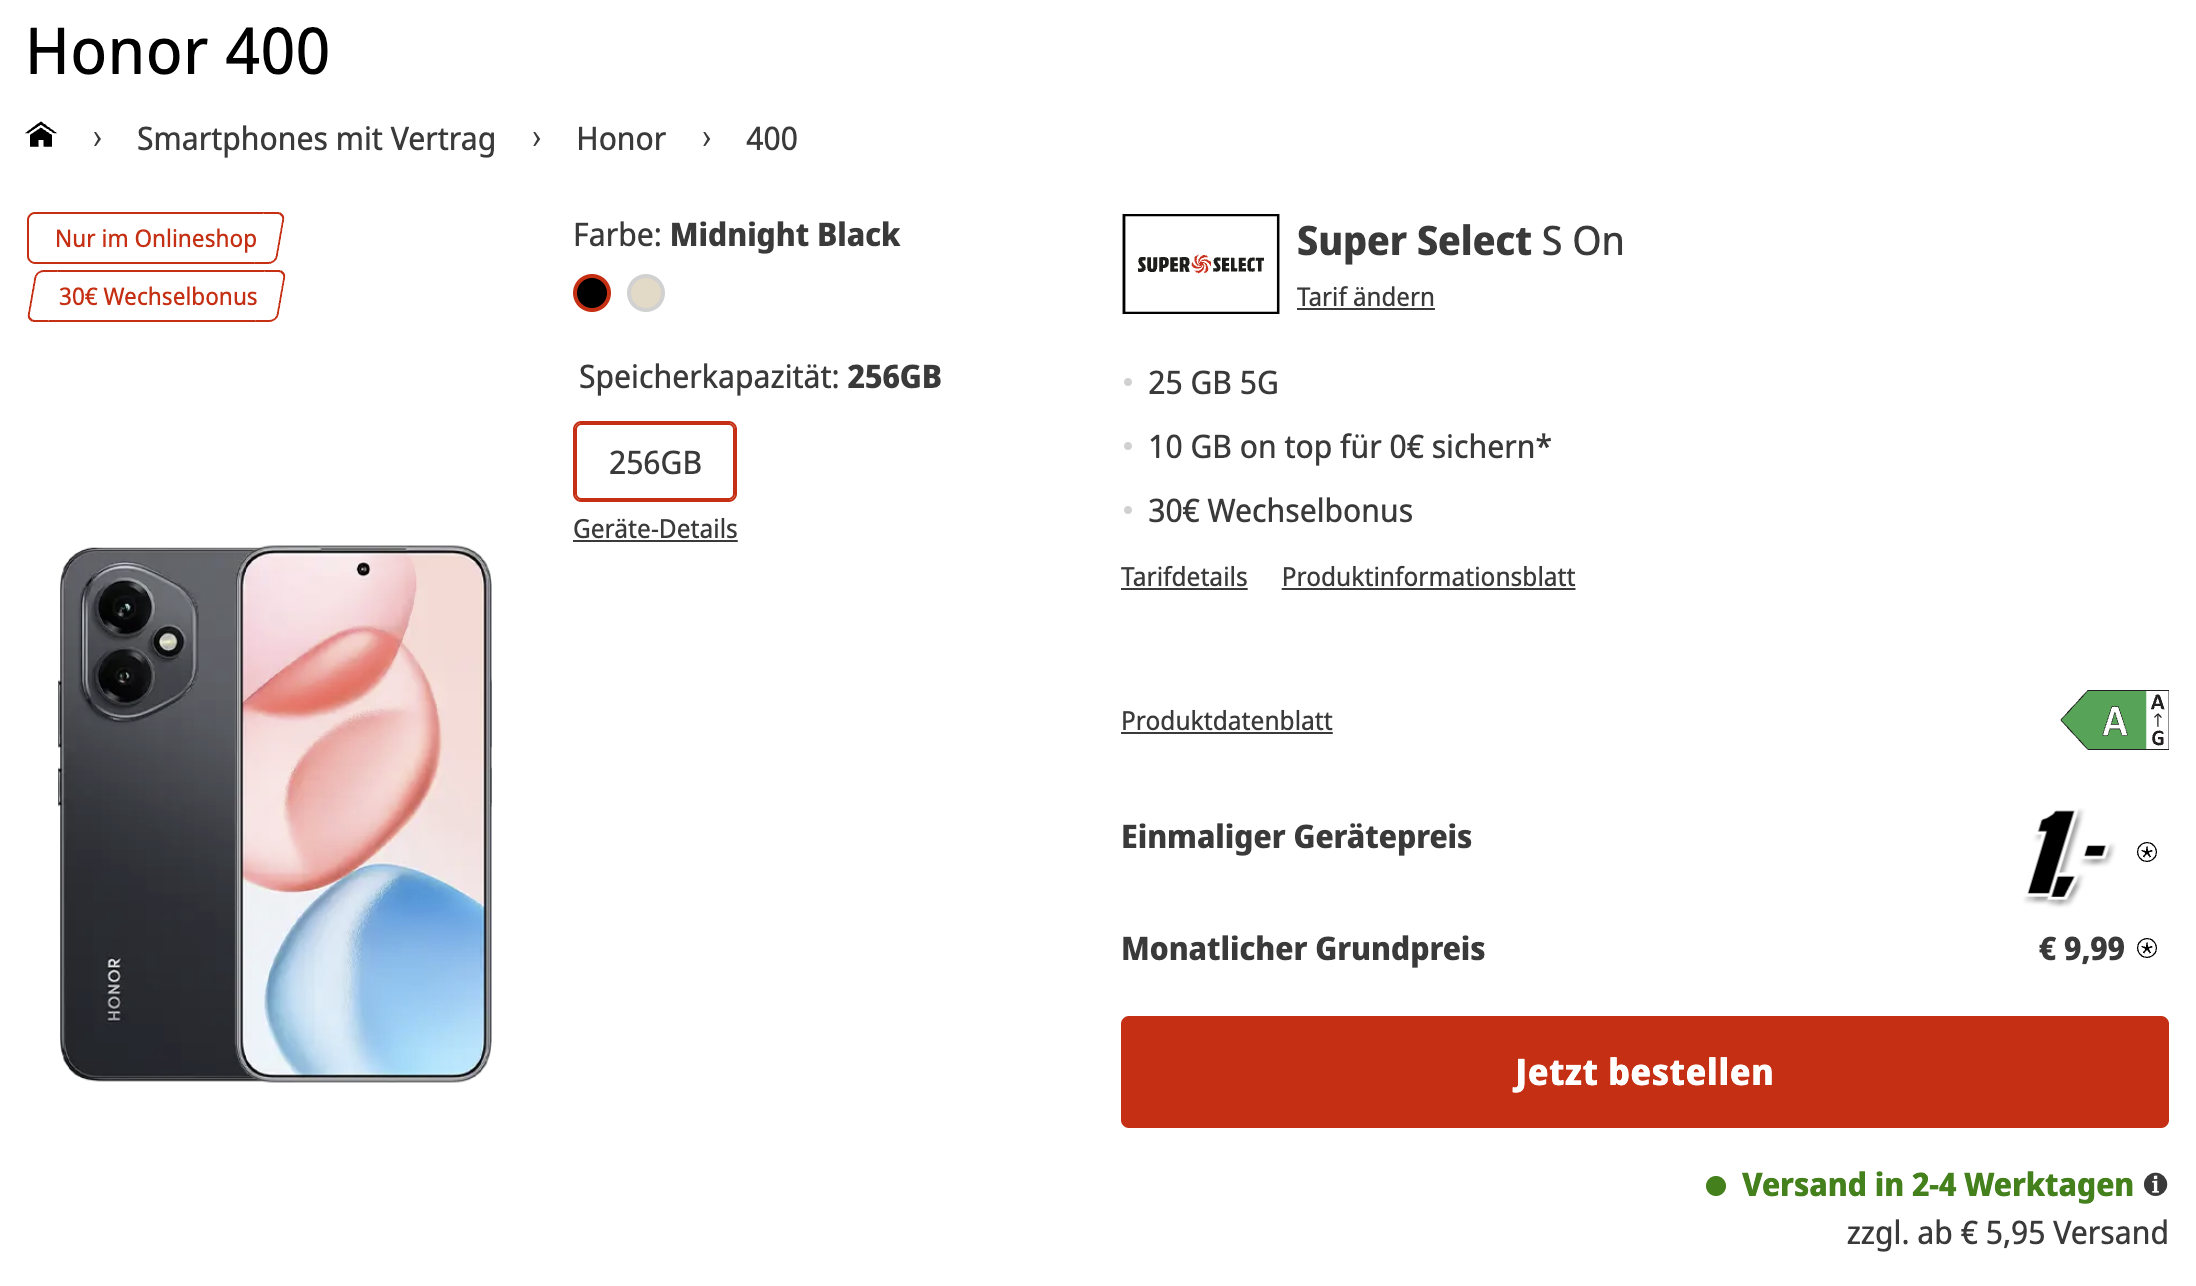Image resolution: width=2196 pixels, height=1286 pixels.
Task: Open Produktdatenblatt link
Action: pyautogui.click(x=1226, y=721)
